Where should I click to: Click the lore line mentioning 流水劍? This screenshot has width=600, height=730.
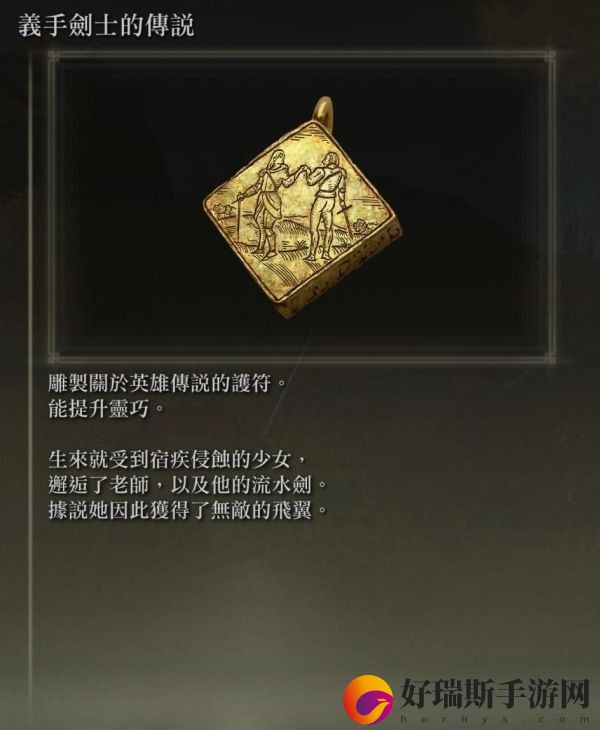pyautogui.click(x=187, y=485)
